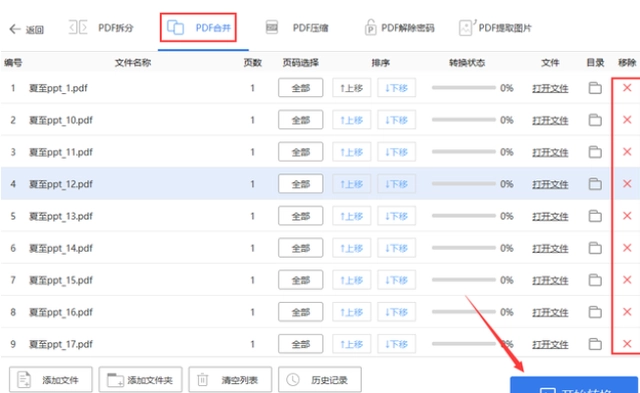
Task: Remove 夏至ppt_17.pdf with the red X
Action: [x=627, y=344]
